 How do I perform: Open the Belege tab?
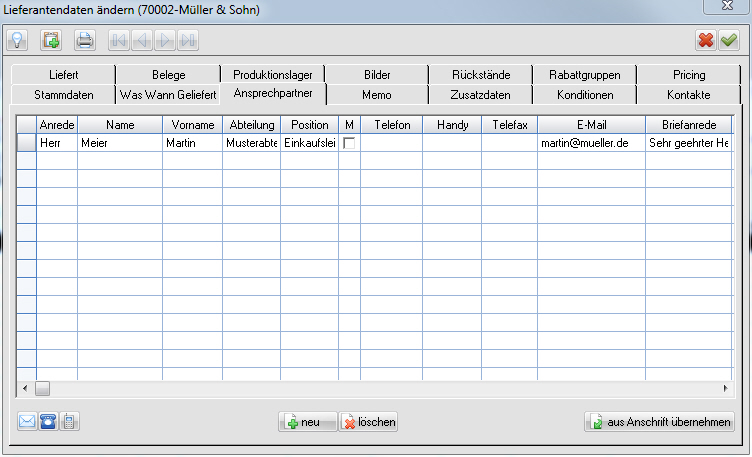coord(168,75)
